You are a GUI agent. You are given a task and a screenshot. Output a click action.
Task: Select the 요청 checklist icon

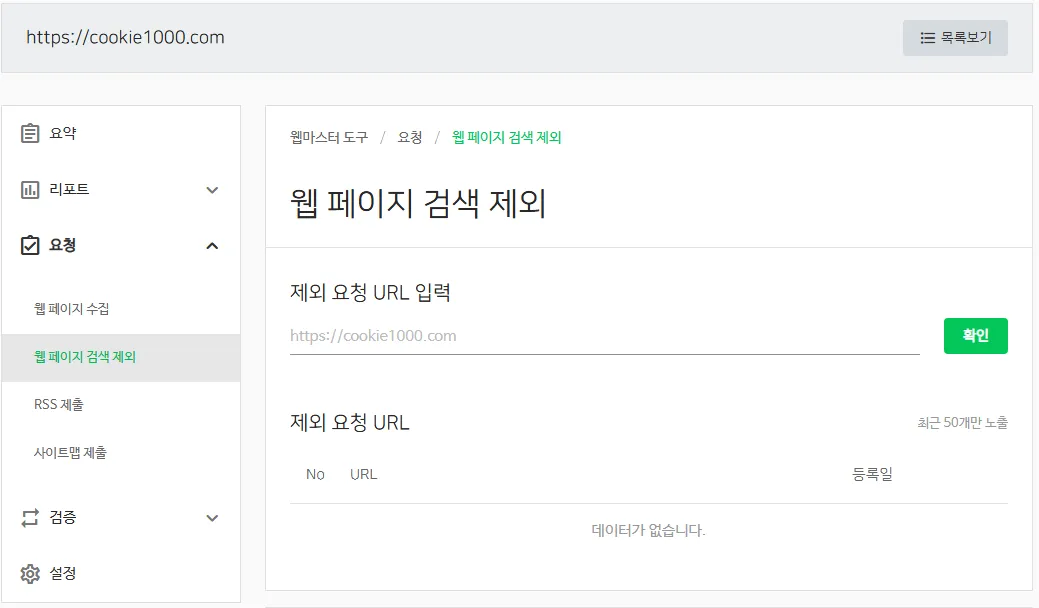click(x=31, y=245)
